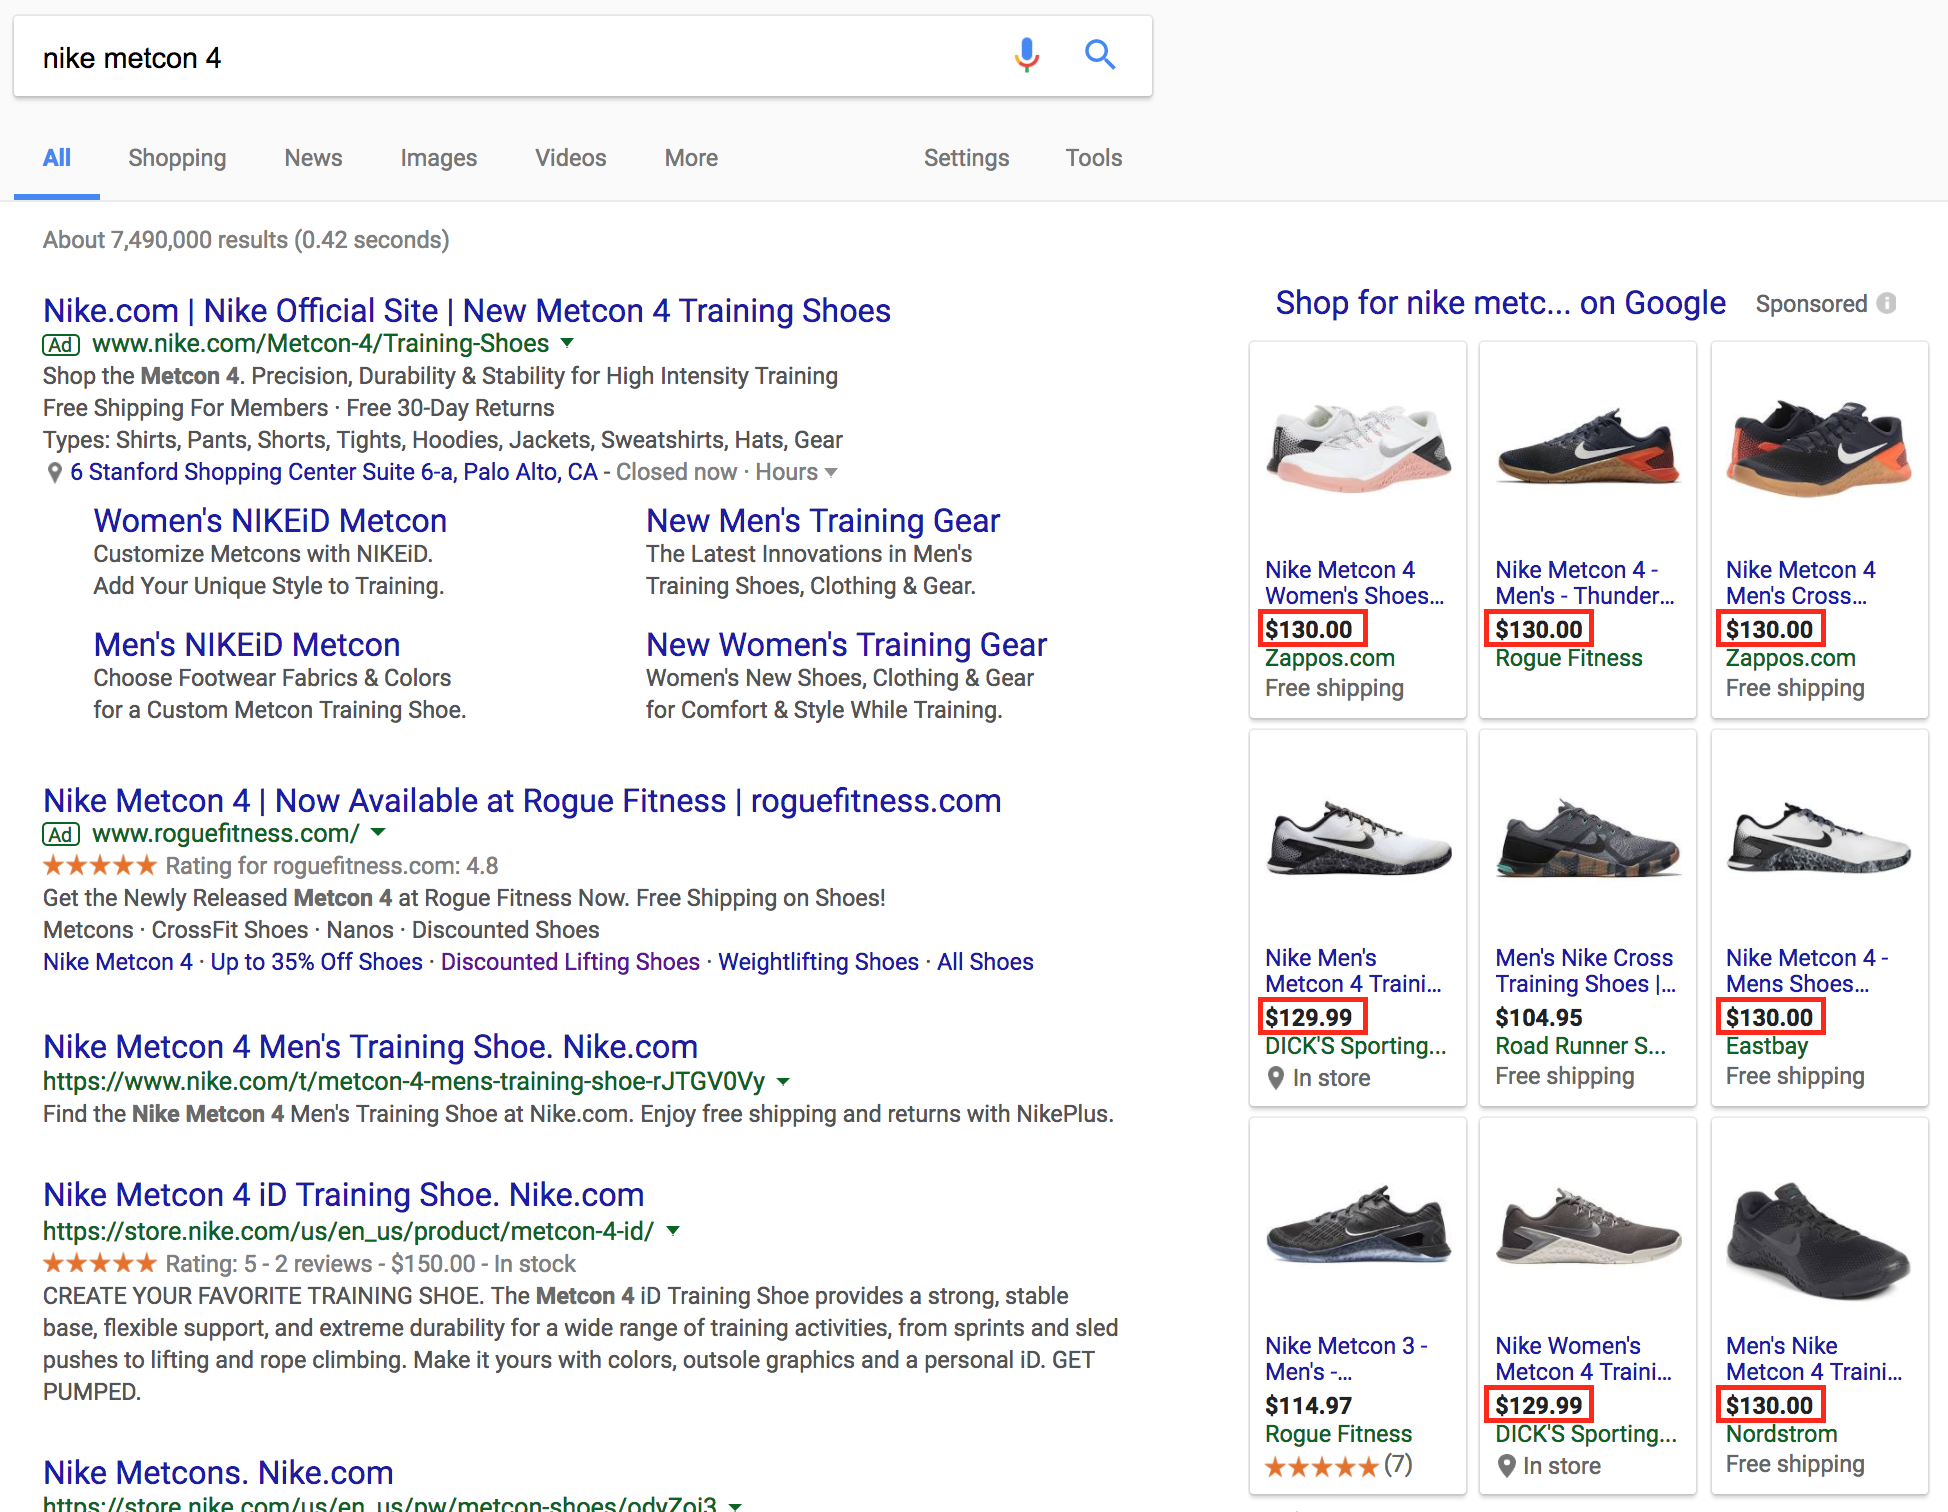
Task: Click rating stars under Nike Metcon 3 product
Action: (x=1321, y=1466)
